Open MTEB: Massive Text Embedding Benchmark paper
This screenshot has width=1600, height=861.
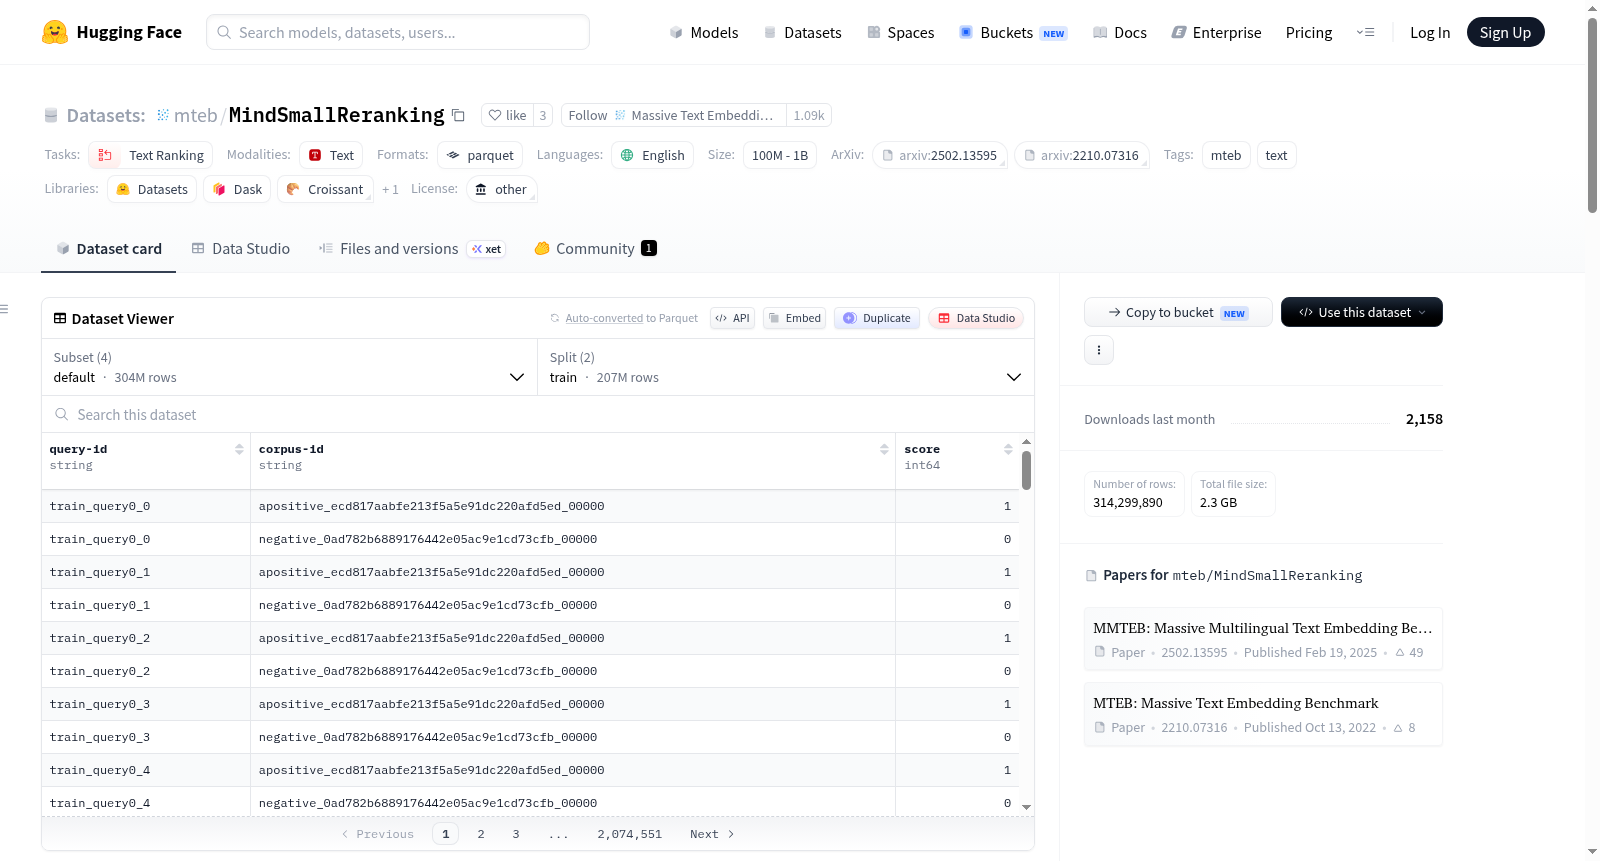click(1263, 714)
